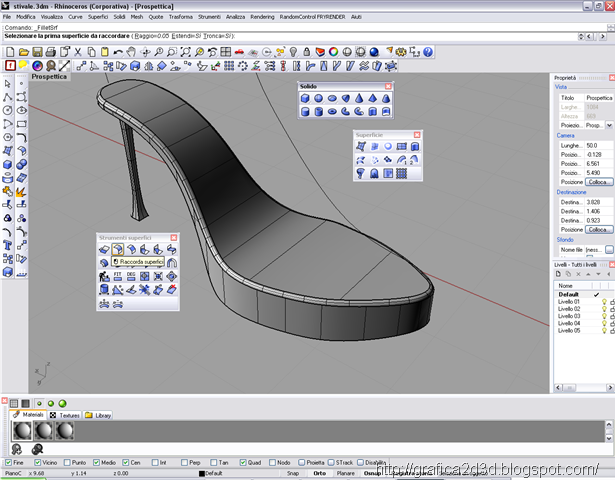The height and width of the screenshot is (480, 615).
Task: Enable the Punto osnap checkbox
Action: coord(67,463)
